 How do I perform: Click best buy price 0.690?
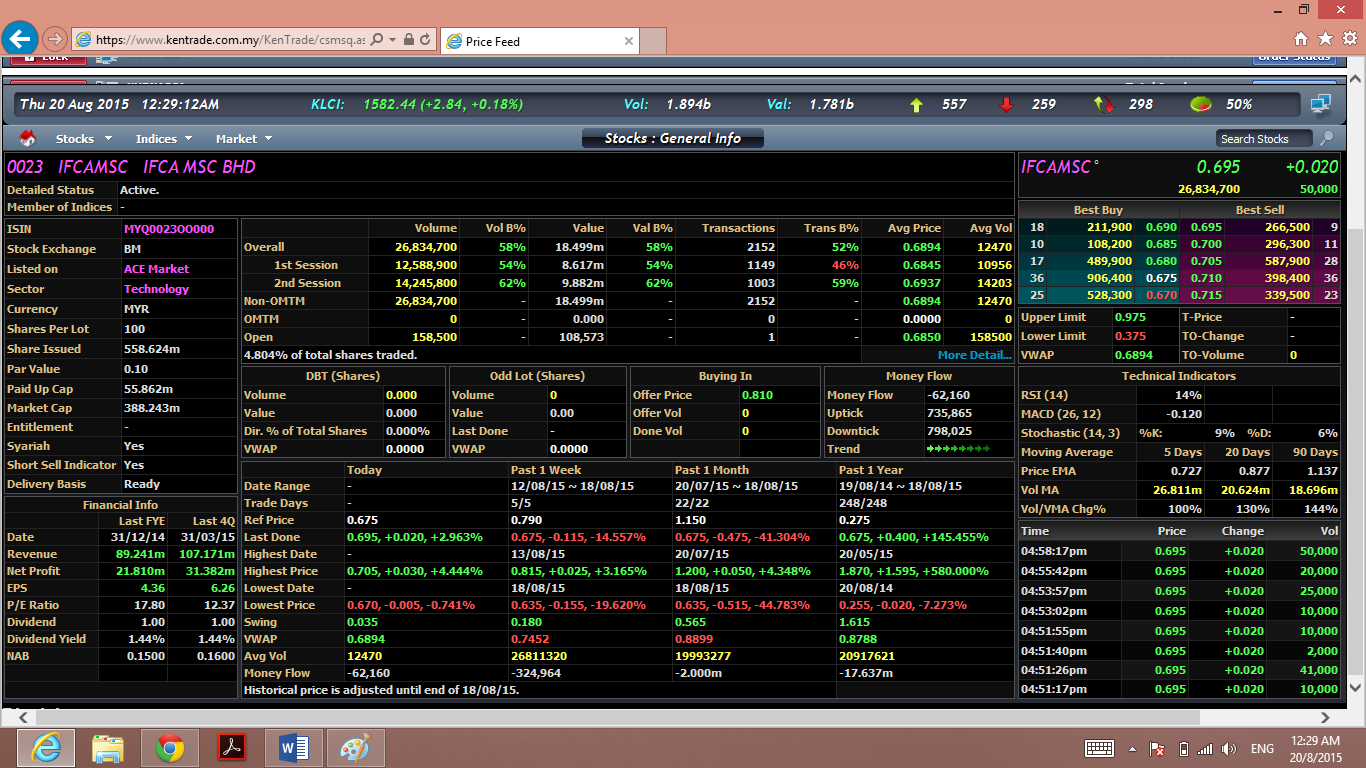click(1161, 227)
